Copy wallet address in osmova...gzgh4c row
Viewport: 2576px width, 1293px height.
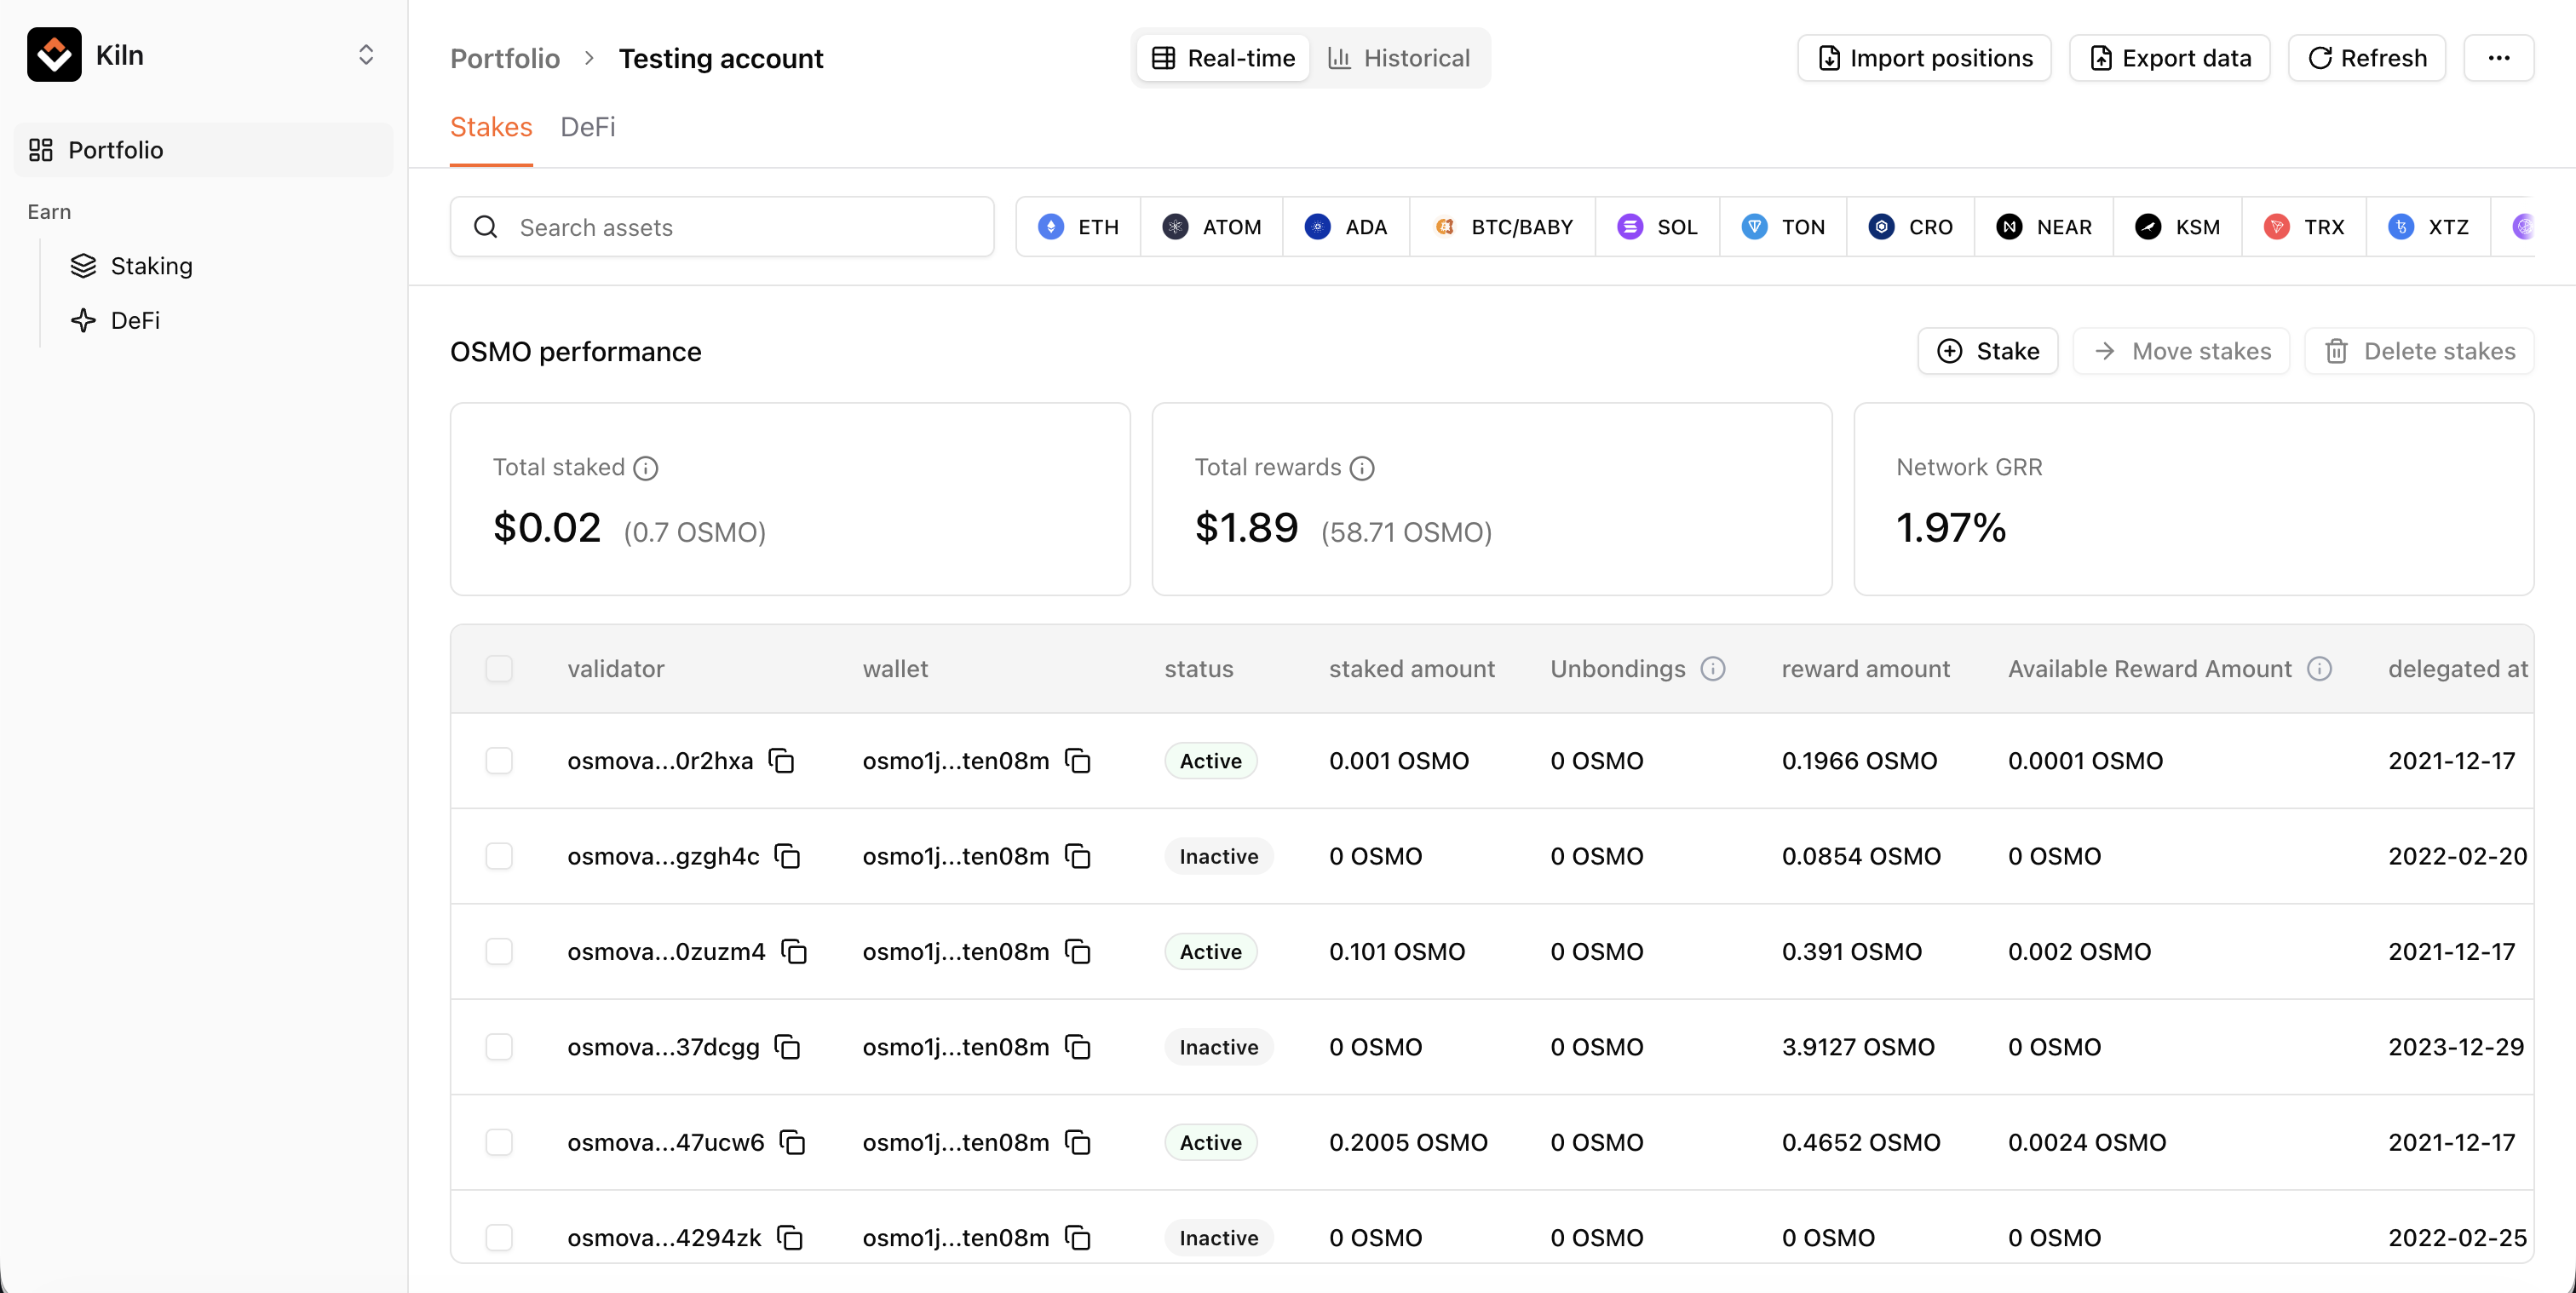(1077, 856)
